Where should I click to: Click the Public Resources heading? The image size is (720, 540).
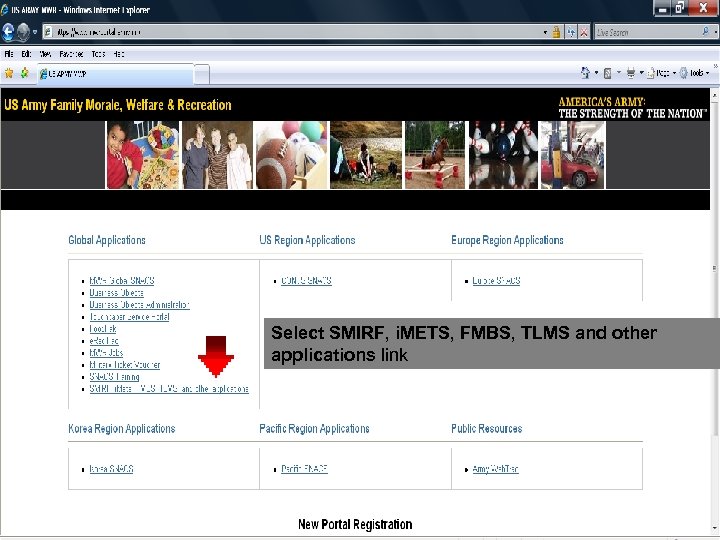[487, 428]
